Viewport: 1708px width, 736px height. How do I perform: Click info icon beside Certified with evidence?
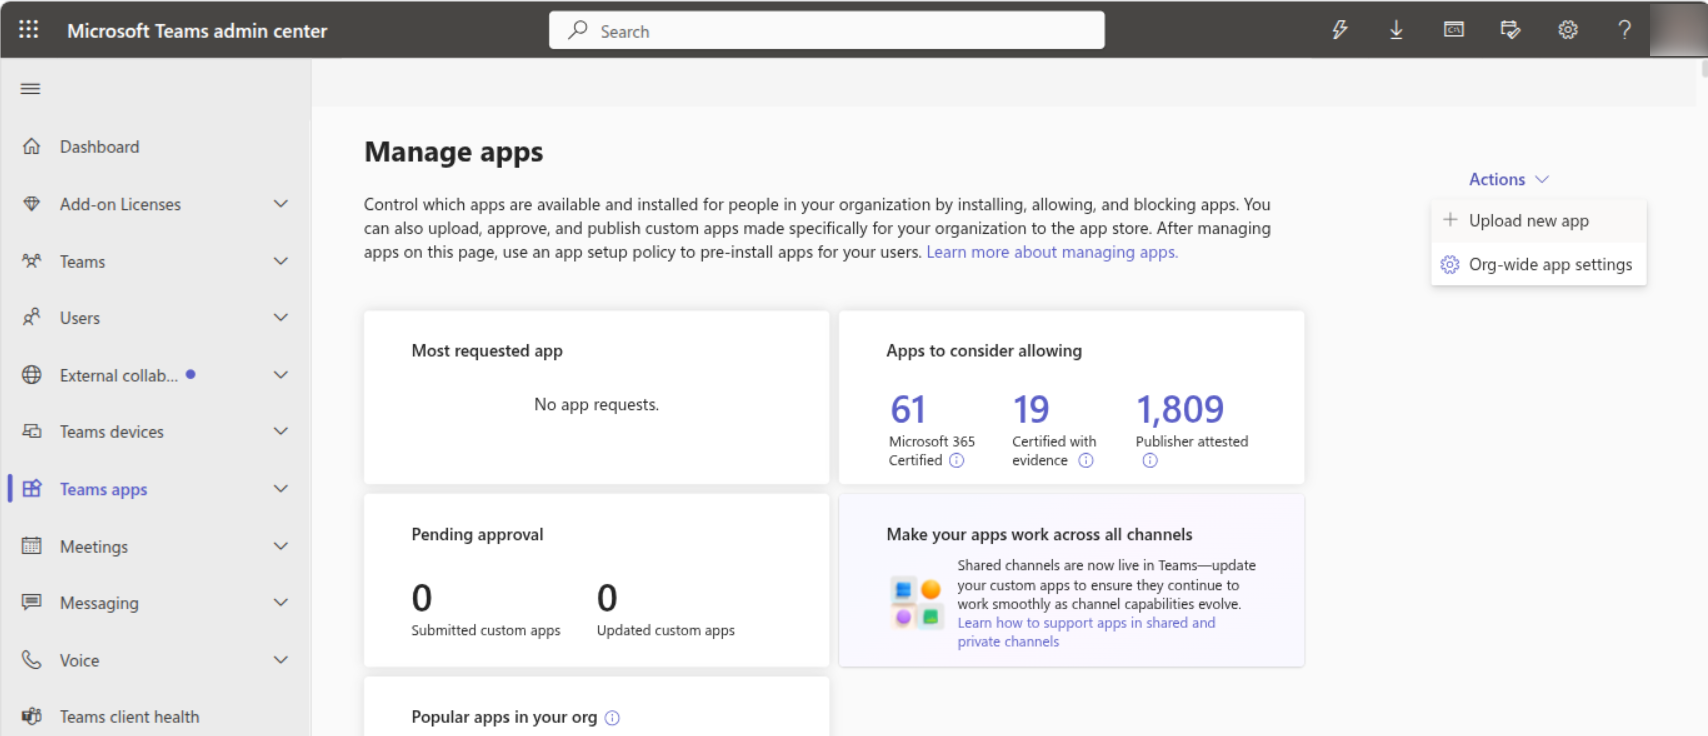pos(1086,461)
